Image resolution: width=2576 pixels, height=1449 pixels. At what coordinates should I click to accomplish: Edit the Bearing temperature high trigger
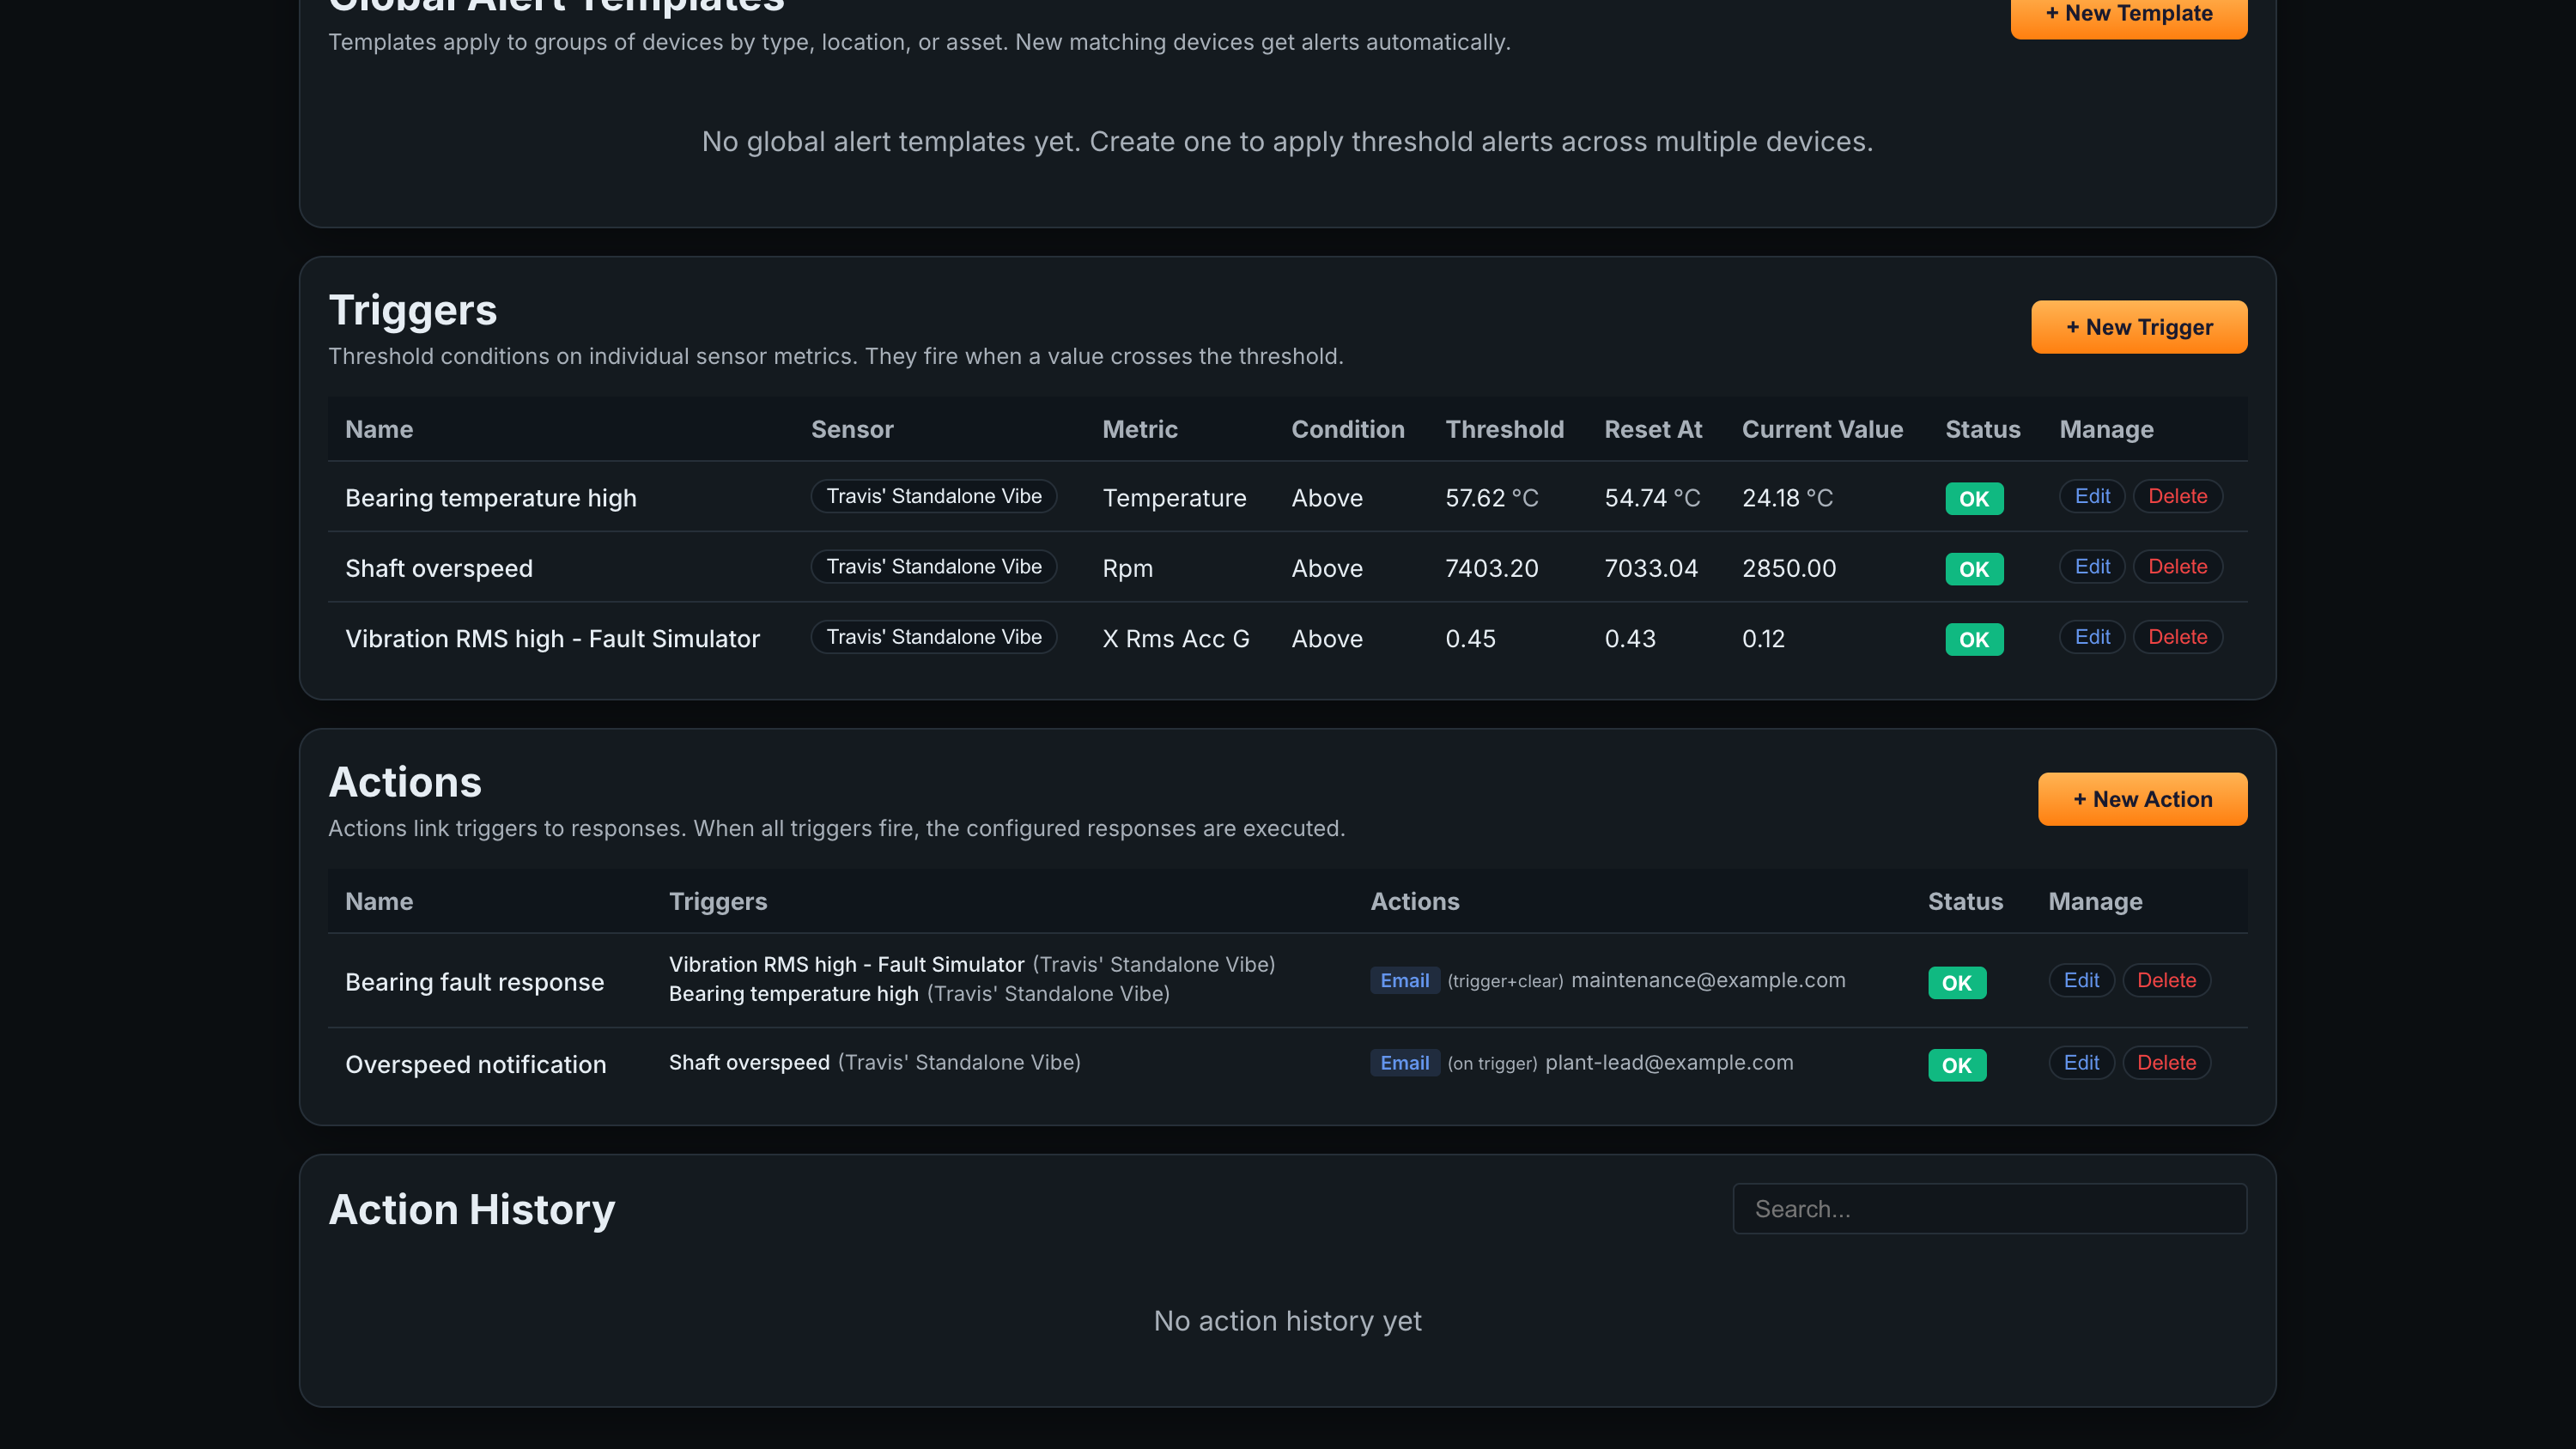2092,496
